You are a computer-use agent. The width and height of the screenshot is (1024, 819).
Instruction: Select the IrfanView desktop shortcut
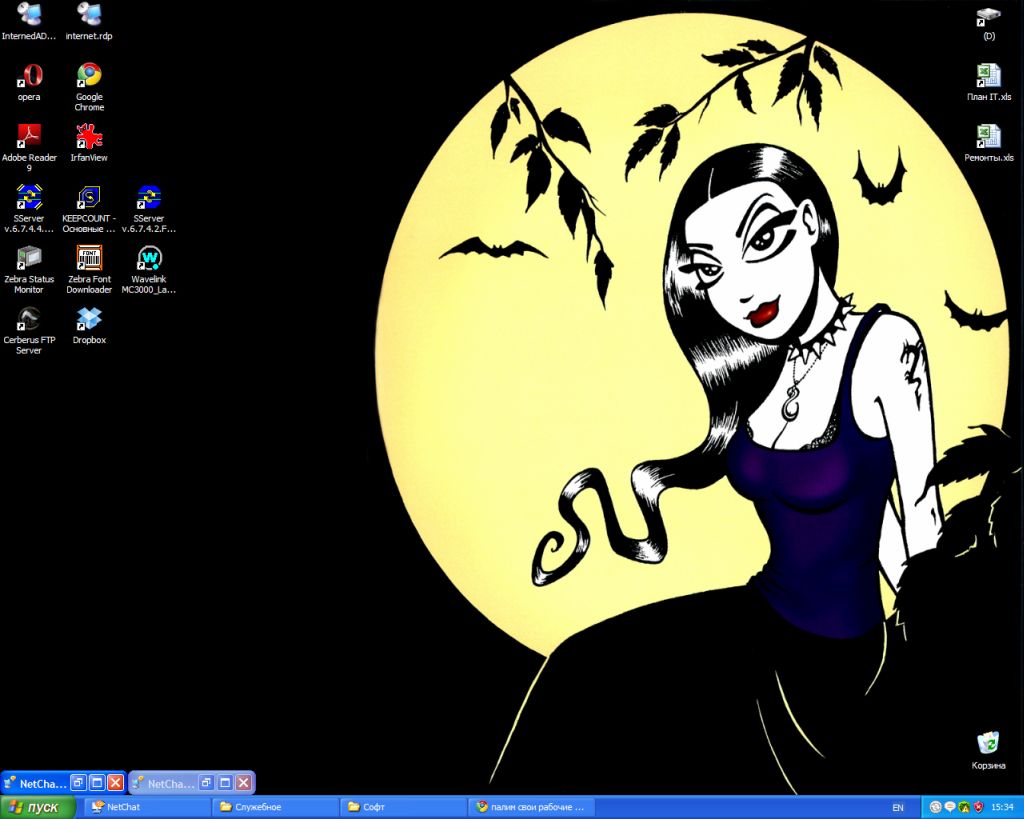pos(89,143)
